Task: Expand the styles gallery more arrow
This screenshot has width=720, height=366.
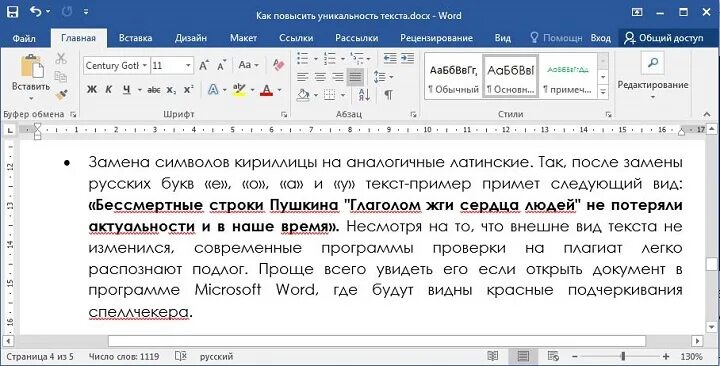Action: point(603,91)
